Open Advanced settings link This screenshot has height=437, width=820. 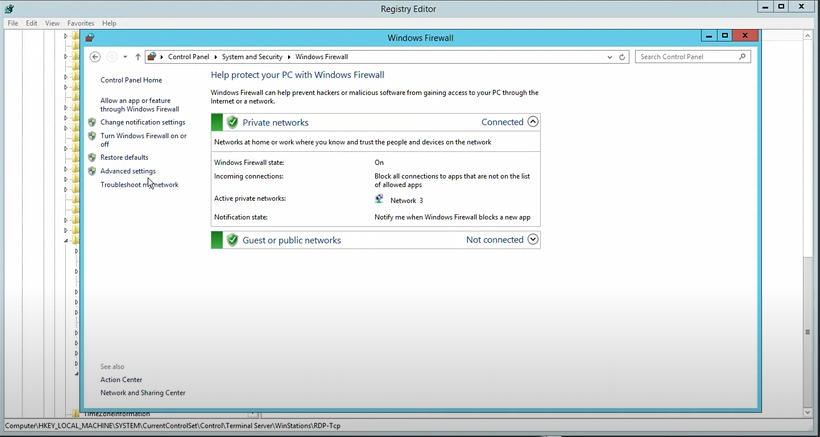pos(128,171)
